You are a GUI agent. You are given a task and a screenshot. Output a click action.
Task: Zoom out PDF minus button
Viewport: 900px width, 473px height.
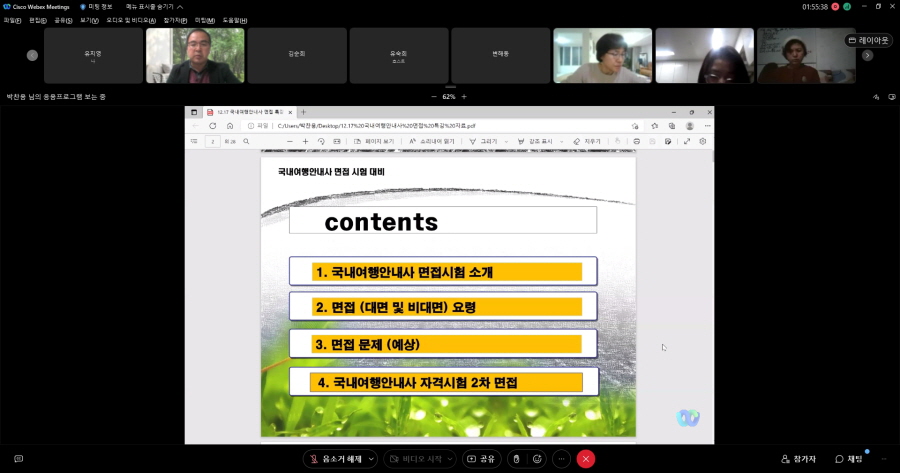[x=290, y=141]
